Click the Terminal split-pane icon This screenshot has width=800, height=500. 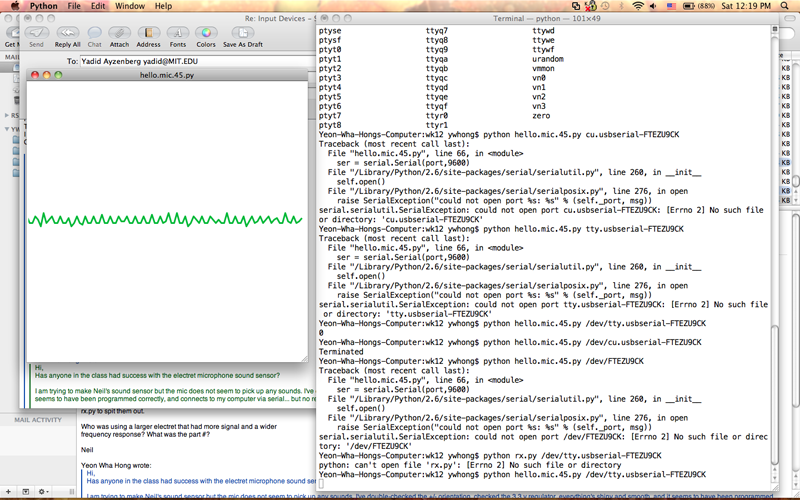coord(774,29)
